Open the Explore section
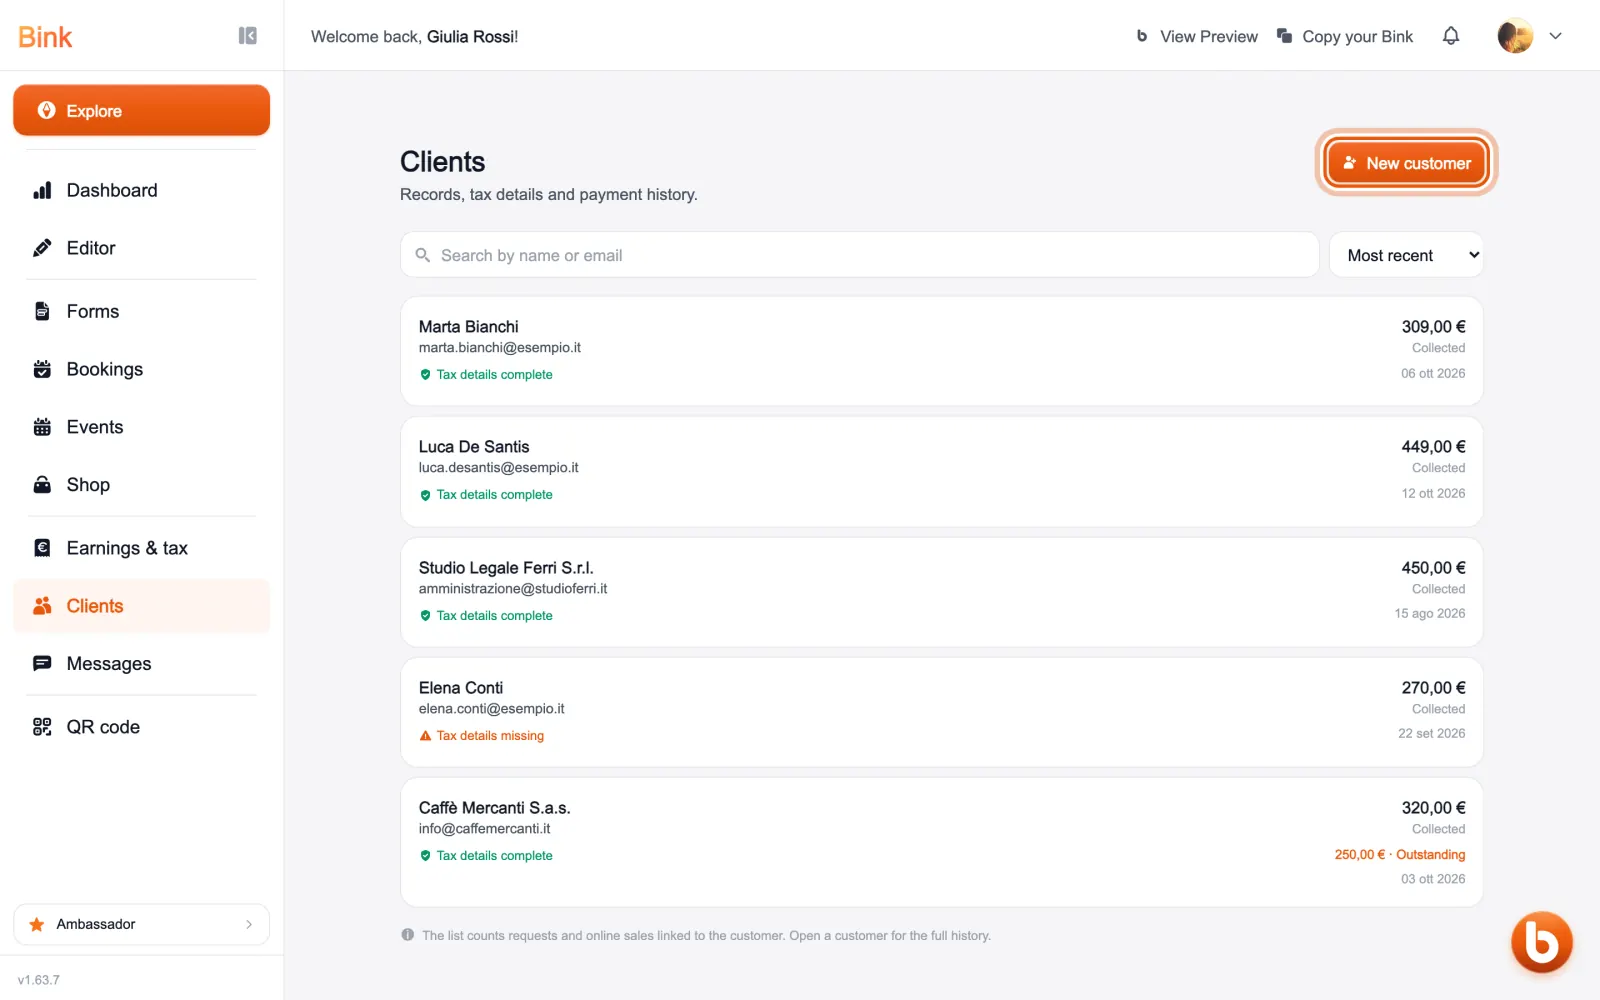1600x1000 pixels. pos(141,110)
